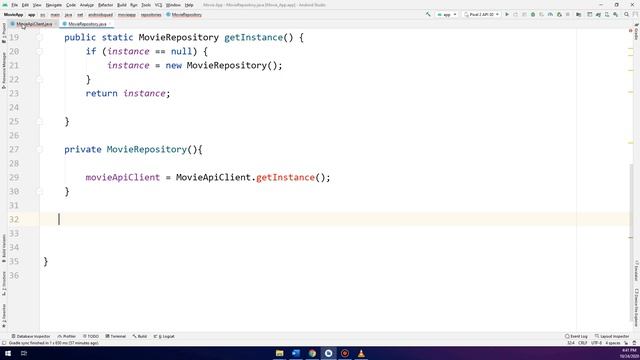Open the Help menu
This screenshot has height=360, width=640.
point(189,5)
